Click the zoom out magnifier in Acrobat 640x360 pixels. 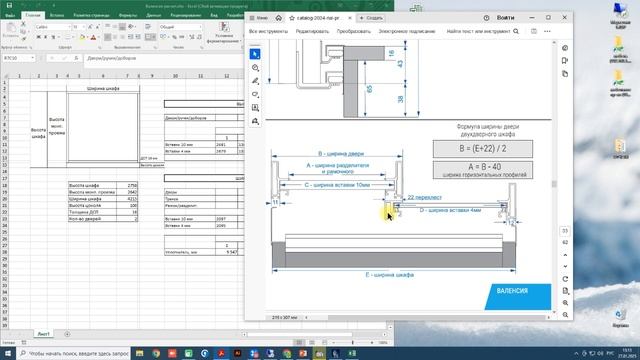(565, 315)
